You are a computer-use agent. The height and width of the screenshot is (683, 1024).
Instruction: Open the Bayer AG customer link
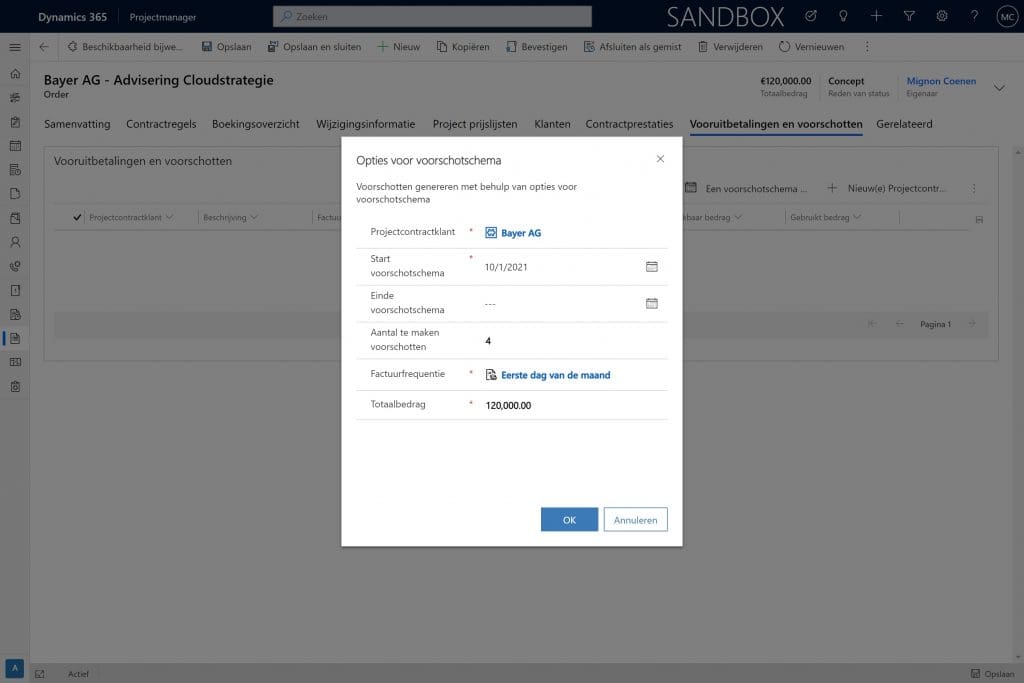point(520,233)
